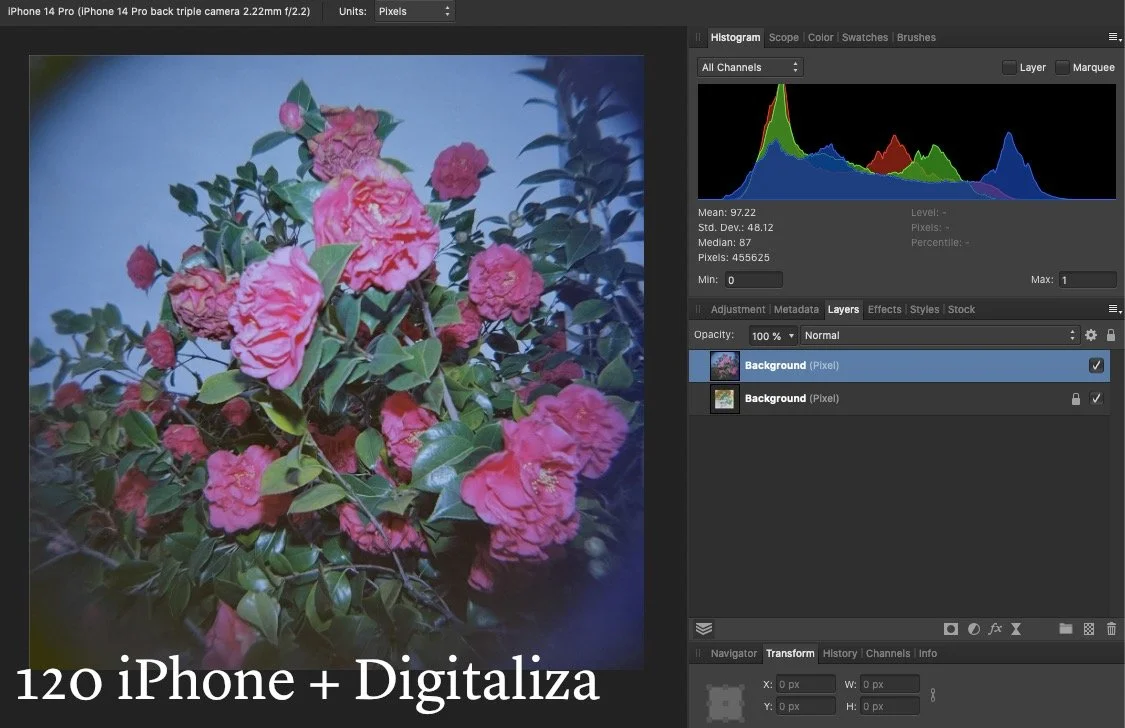Image resolution: width=1125 pixels, height=728 pixels.
Task: Click the histogram graph display
Action: click(907, 142)
